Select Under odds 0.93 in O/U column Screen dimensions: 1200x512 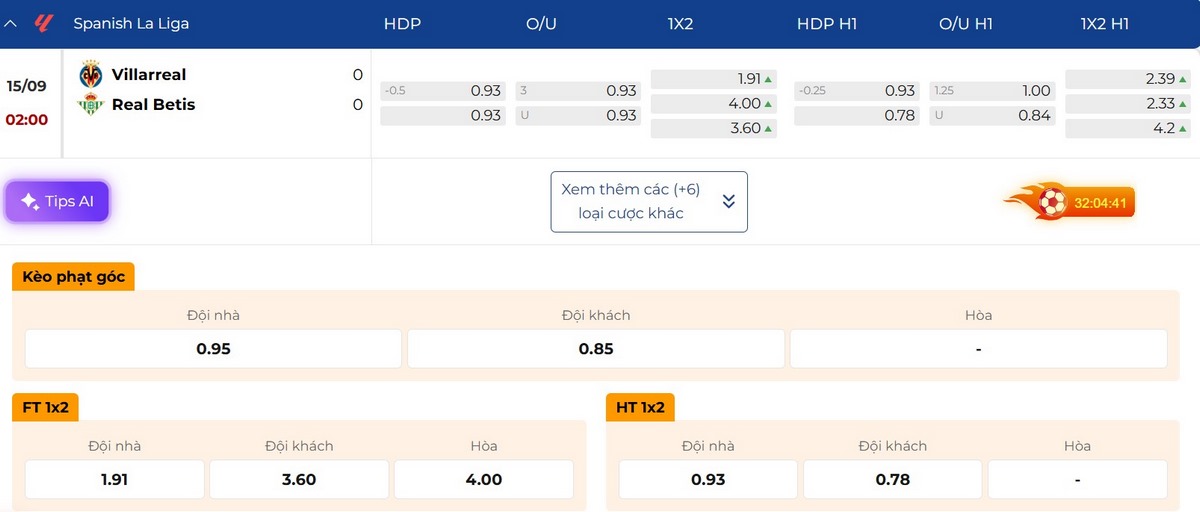[578, 115]
